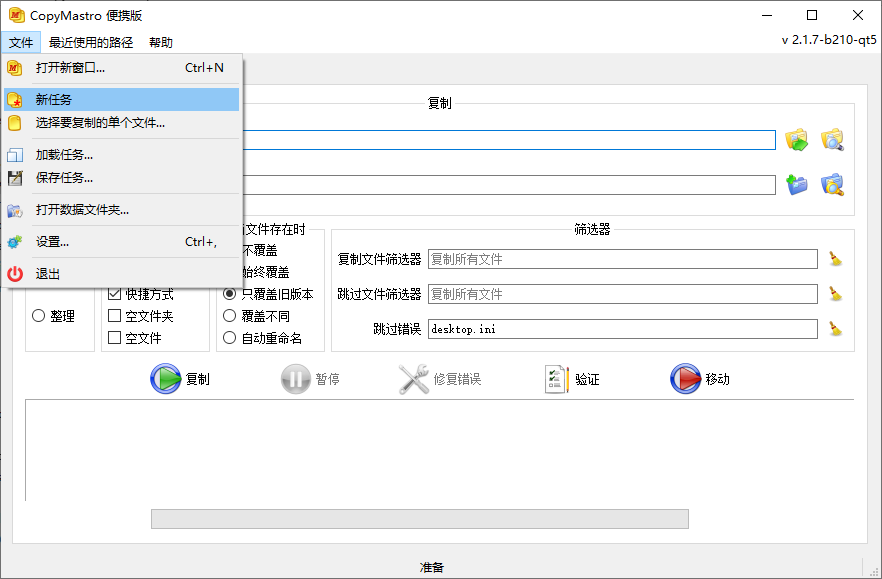The image size is (882, 579).
Task: Close the 文件 menu from the menu bar
Action: pos(21,42)
